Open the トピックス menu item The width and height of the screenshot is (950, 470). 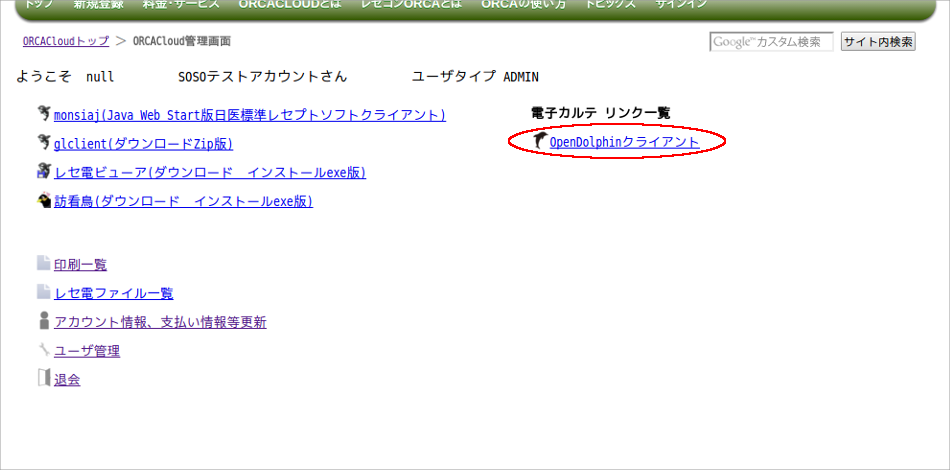(x=611, y=4)
